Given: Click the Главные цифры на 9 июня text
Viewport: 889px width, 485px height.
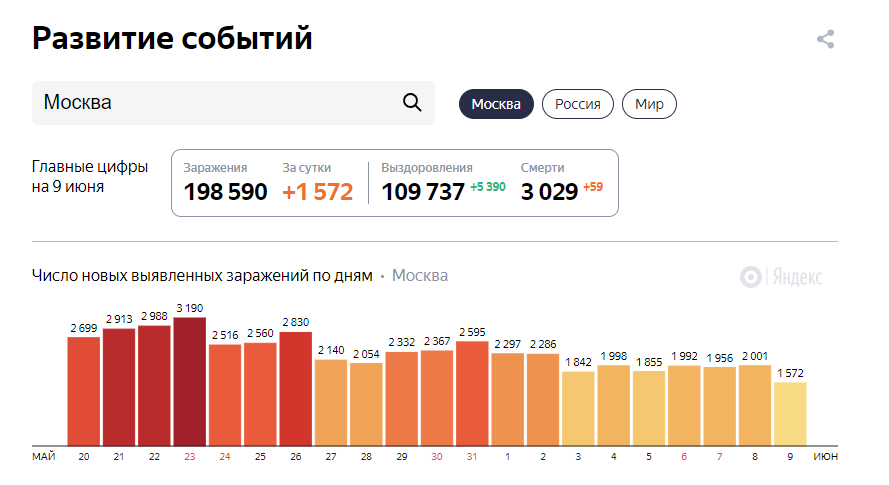Looking at the screenshot, I should coord(90,176).
